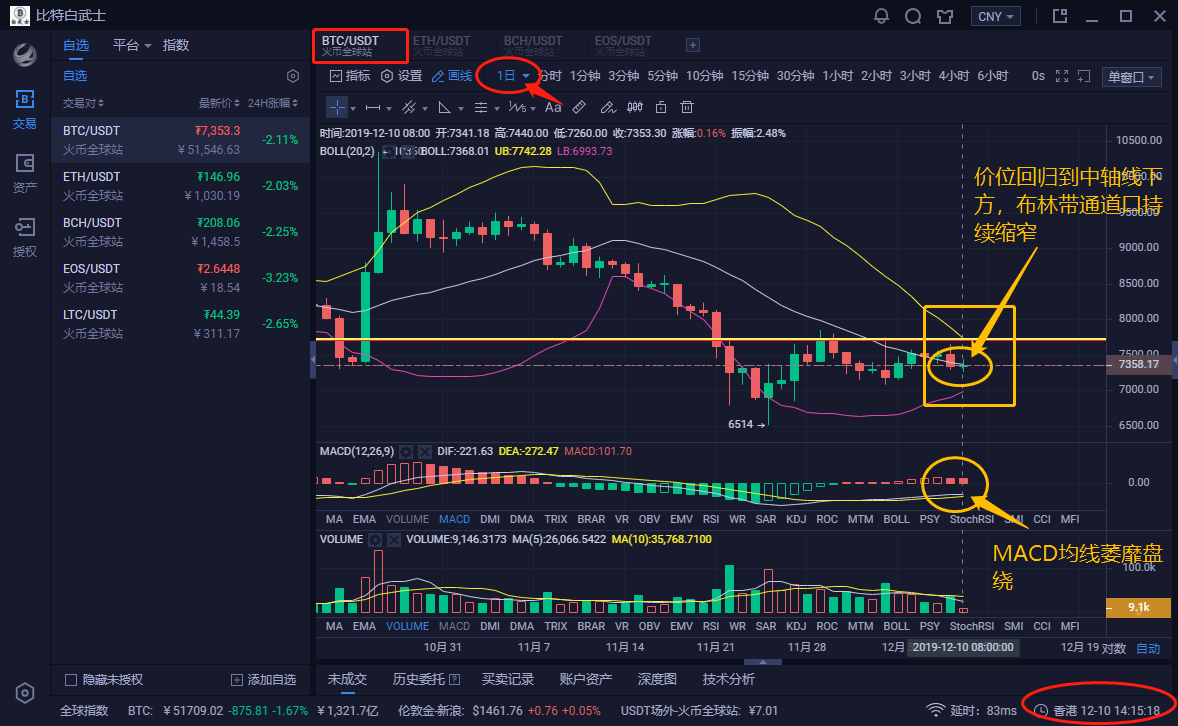Select the 15分钟 timeframe
This screenshot has width=1178, height=726.
click(x=750, y=76)
